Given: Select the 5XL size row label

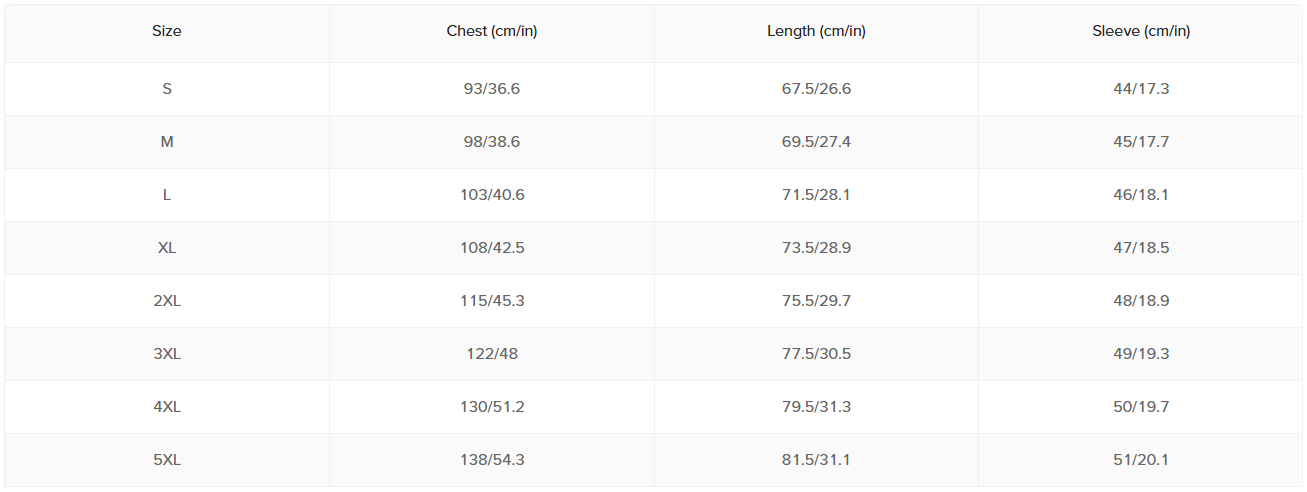Looking at the screenshot, I should coord(167,460).
